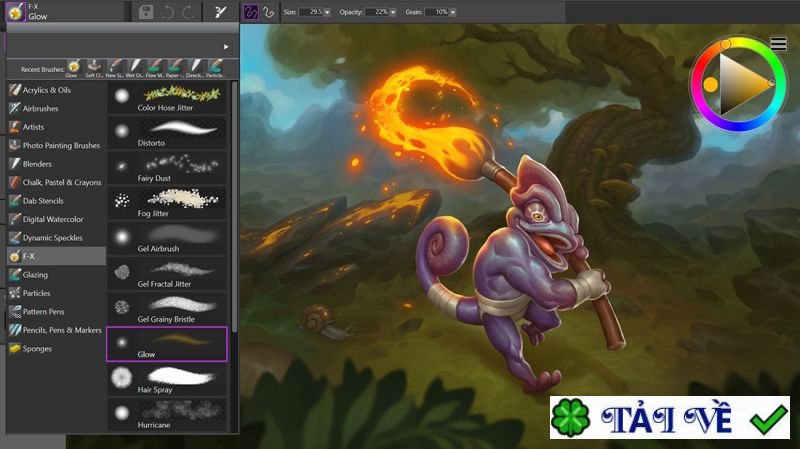Open the brush library panel flyout arrow
This screenshot has width=800, height=449.
tap(226, 46)
